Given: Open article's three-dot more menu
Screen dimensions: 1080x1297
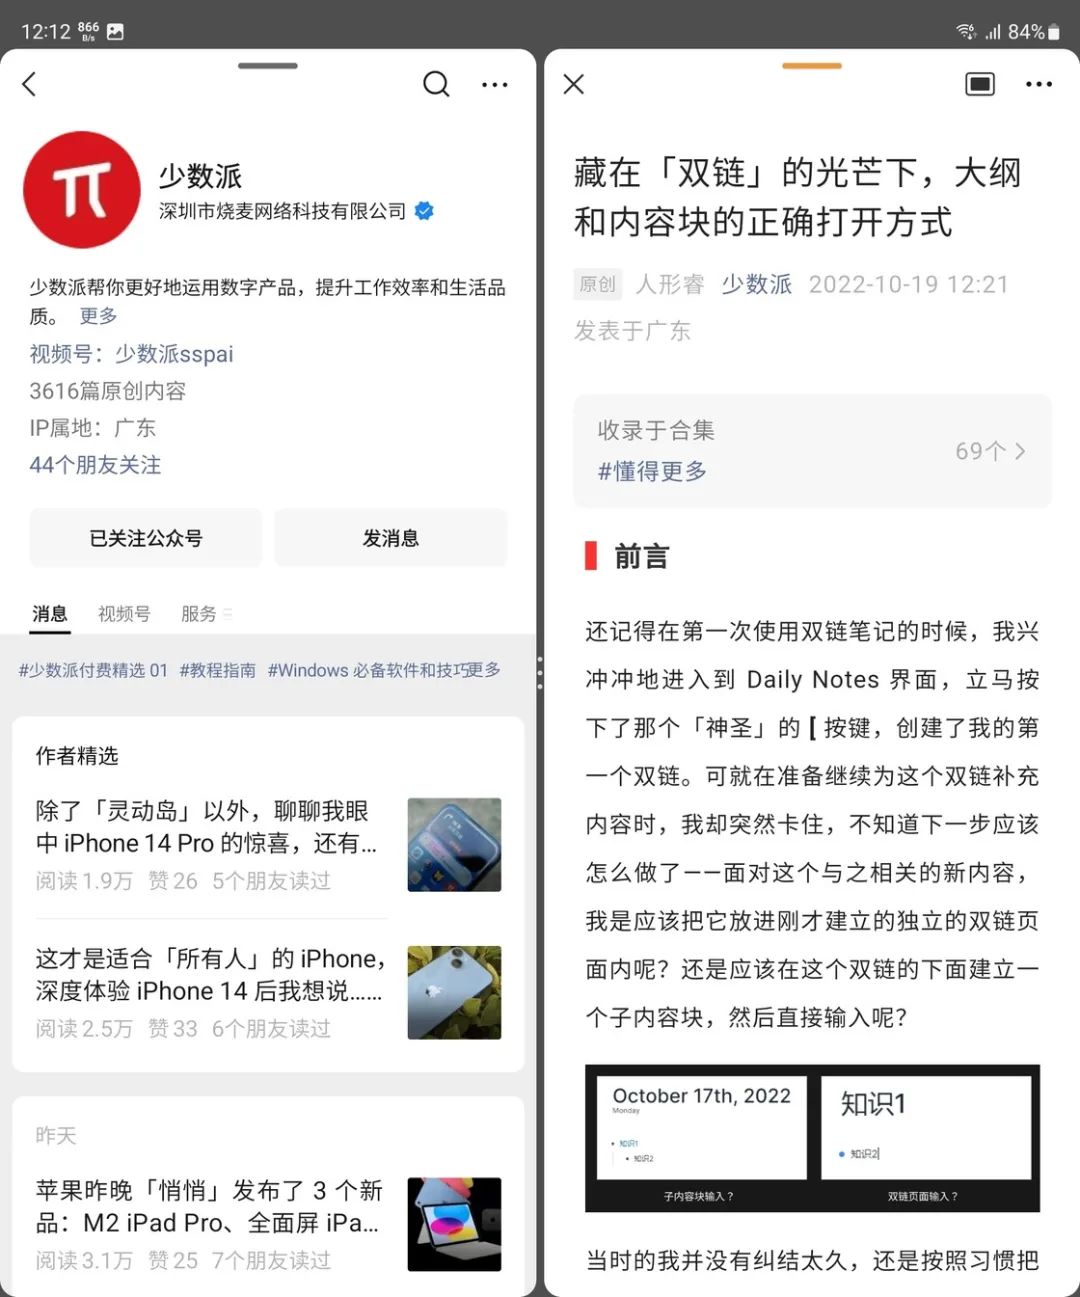Looking at the screenshot, I should [x=1039, y=84].
